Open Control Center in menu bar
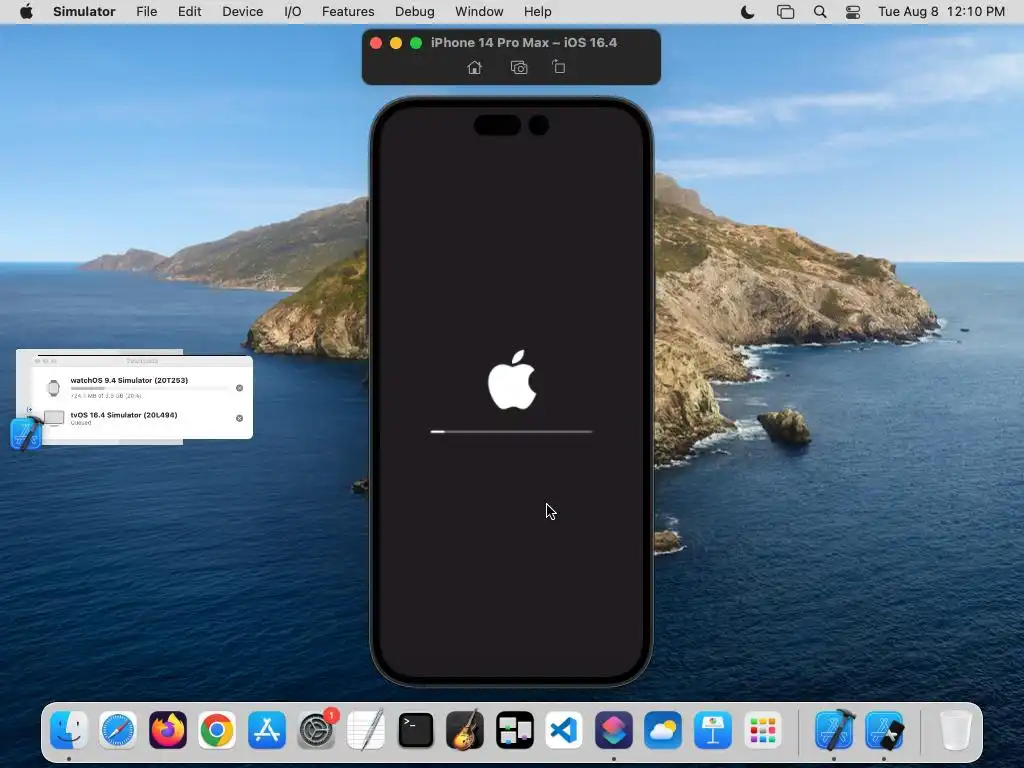Screen dimensions: 1024x768 coord(853,12)
